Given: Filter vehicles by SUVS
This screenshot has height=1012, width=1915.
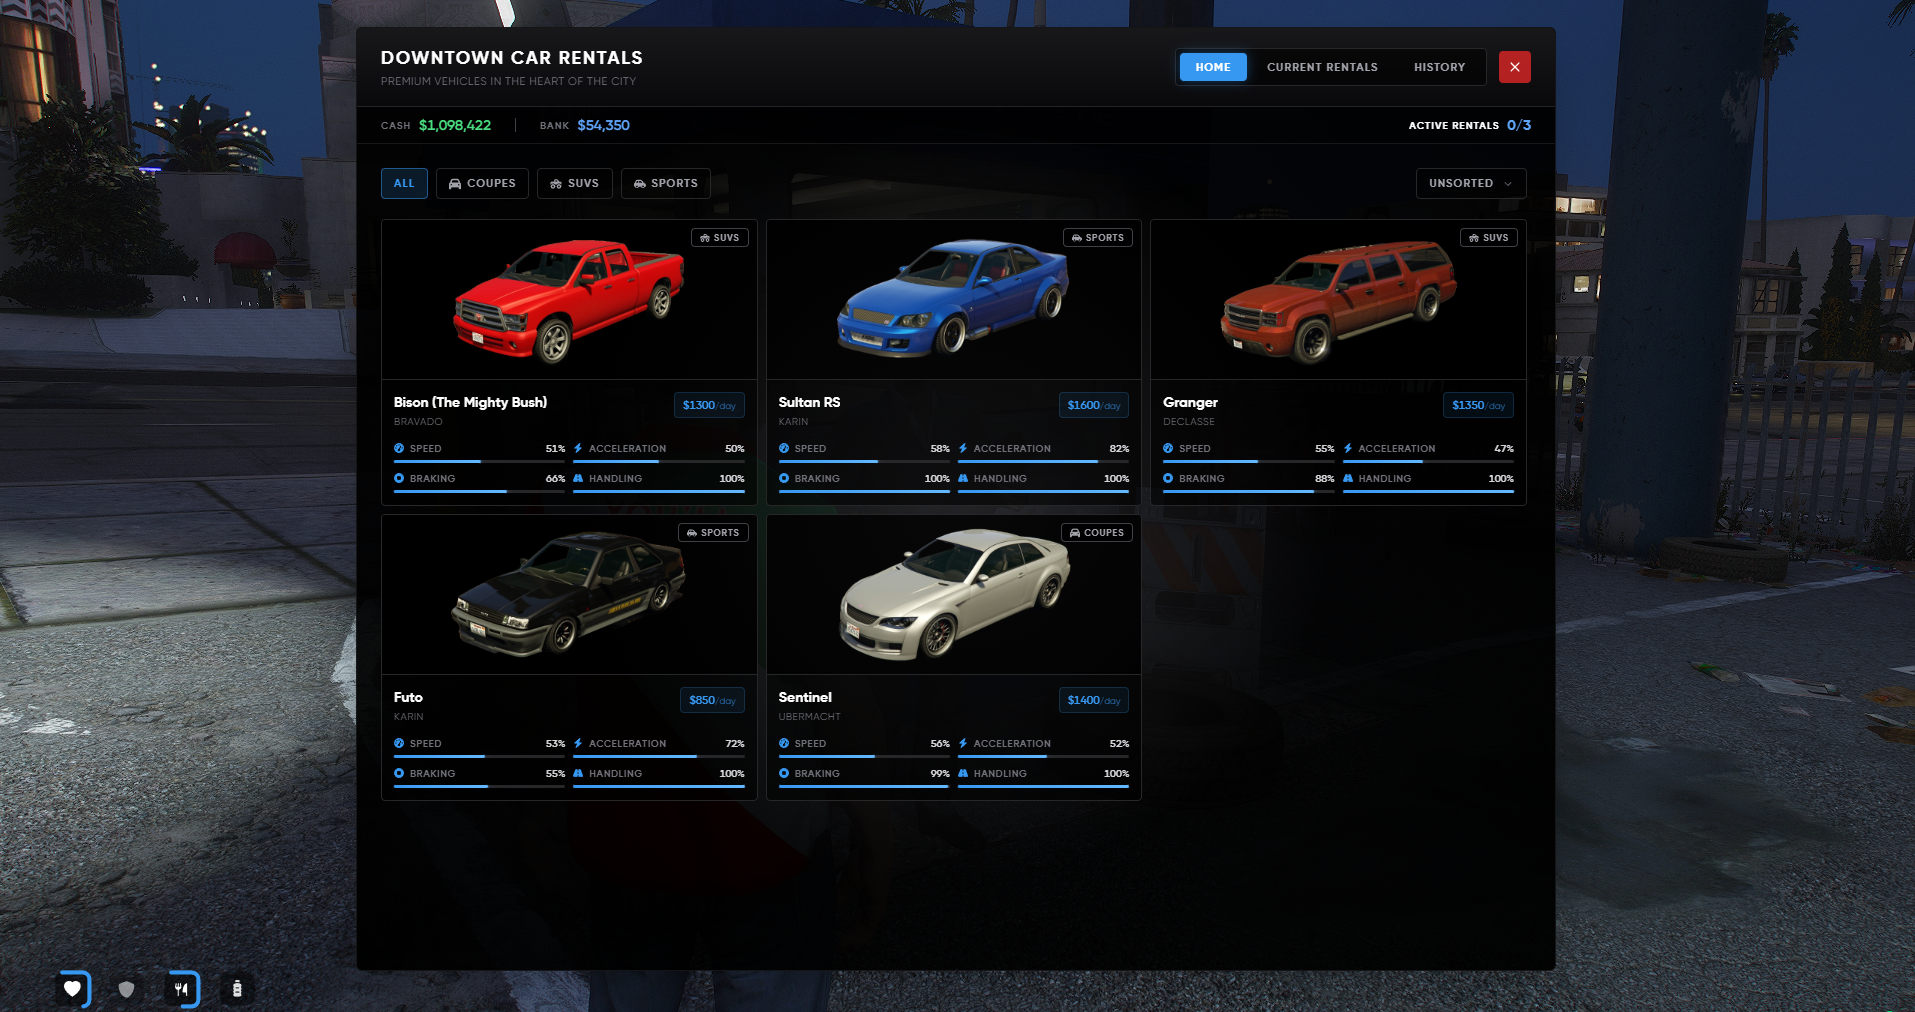Looking at the screenshot, I should (575, 183).
